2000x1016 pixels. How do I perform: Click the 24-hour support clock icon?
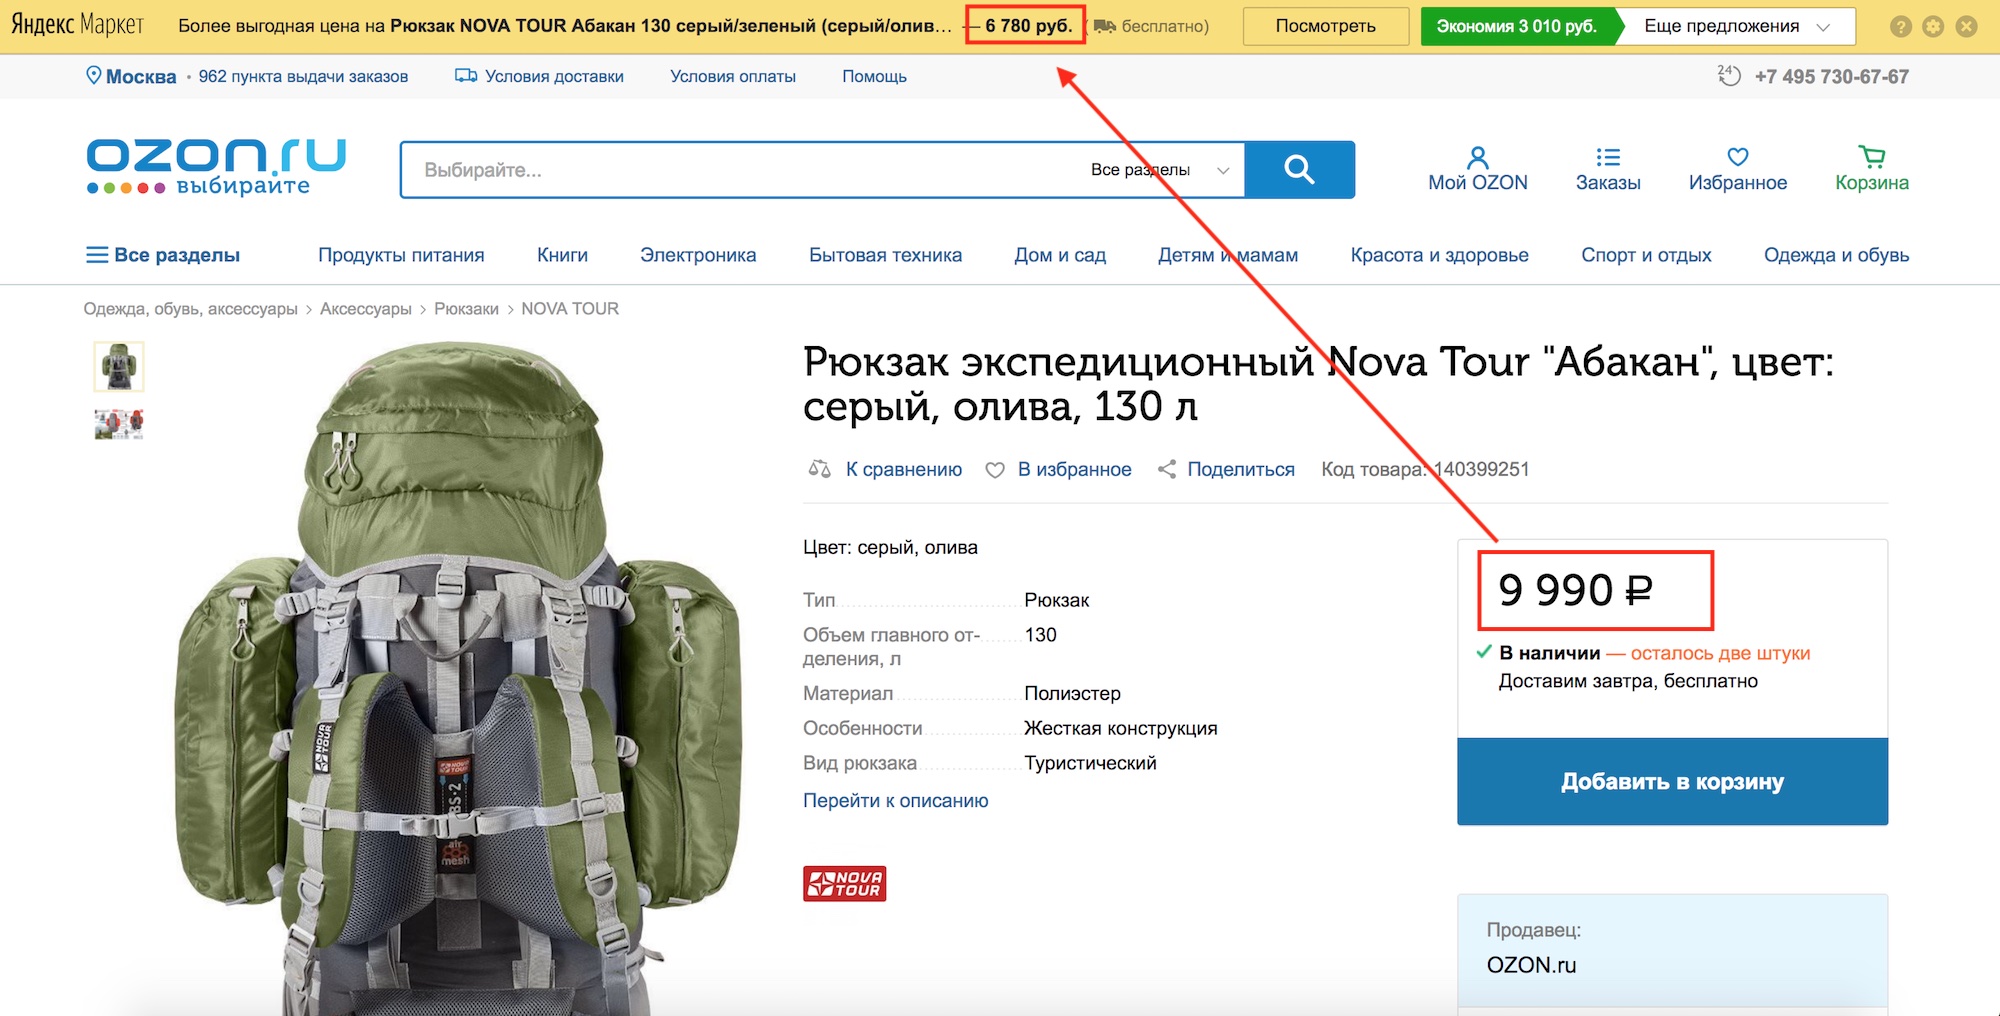[1729, 75]
